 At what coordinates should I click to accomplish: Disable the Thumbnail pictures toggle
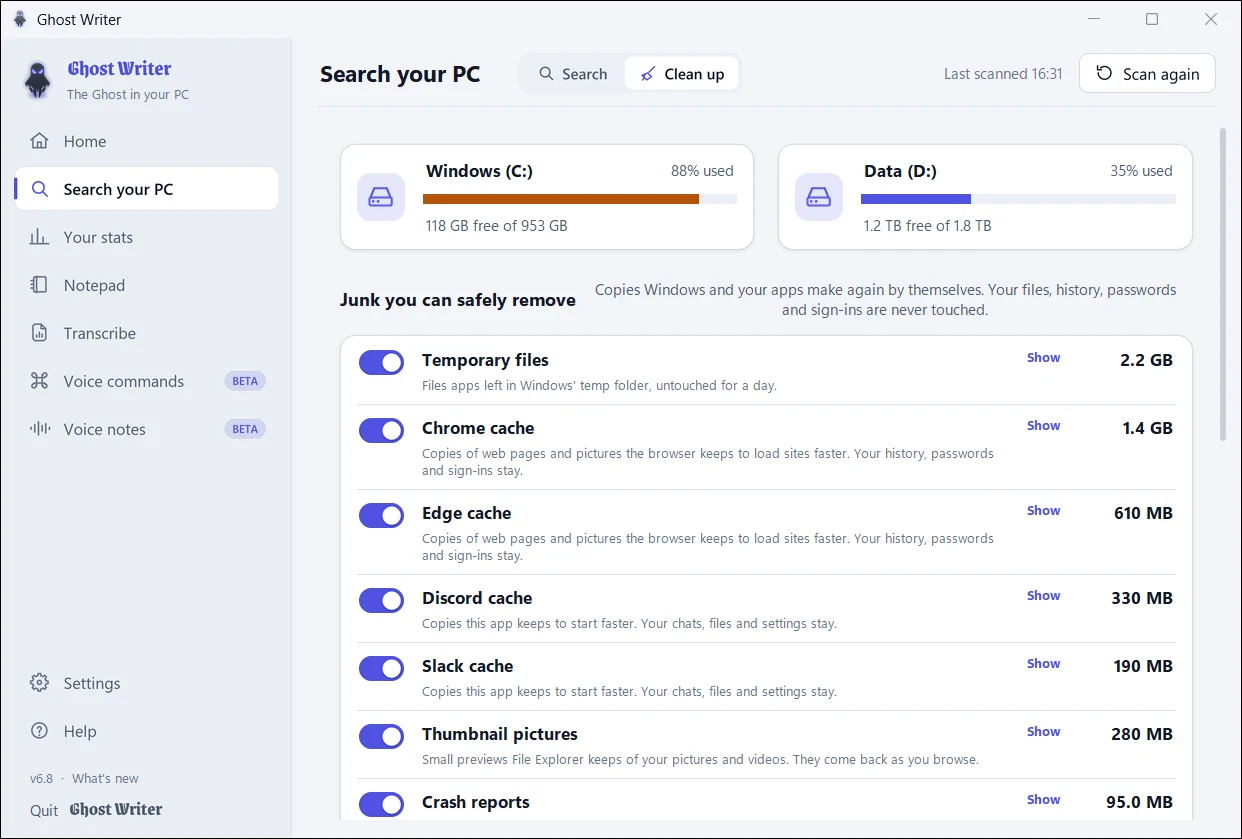381,736
